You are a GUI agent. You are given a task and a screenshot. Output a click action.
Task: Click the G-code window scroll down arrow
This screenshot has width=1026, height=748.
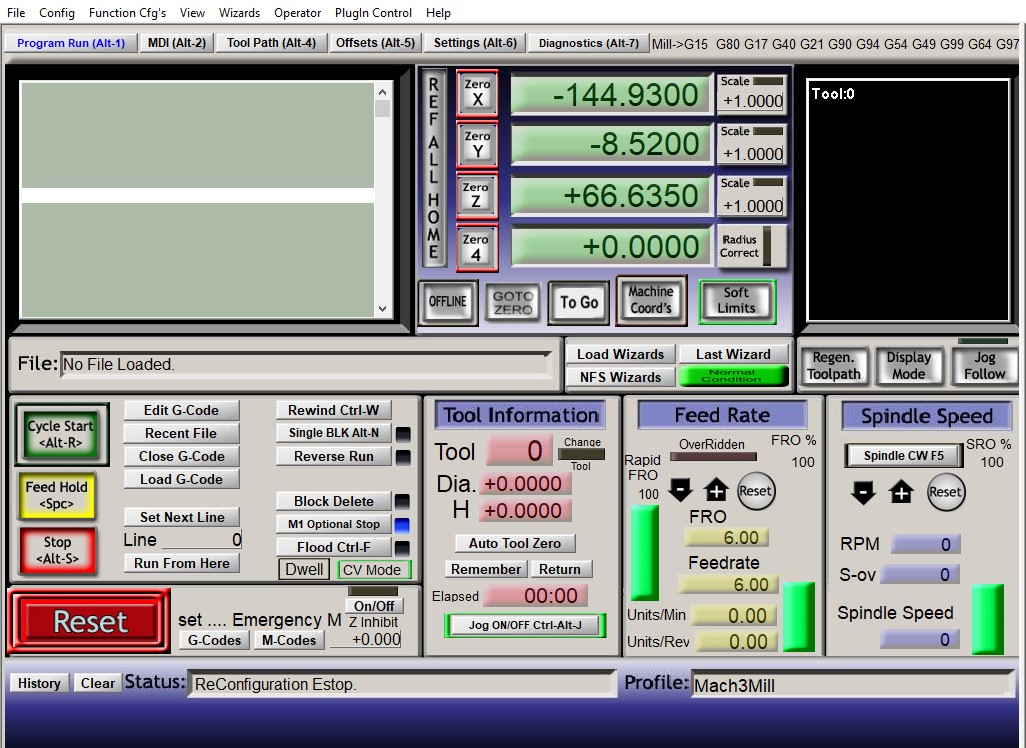pyautogui.click(x=383, y=309)
